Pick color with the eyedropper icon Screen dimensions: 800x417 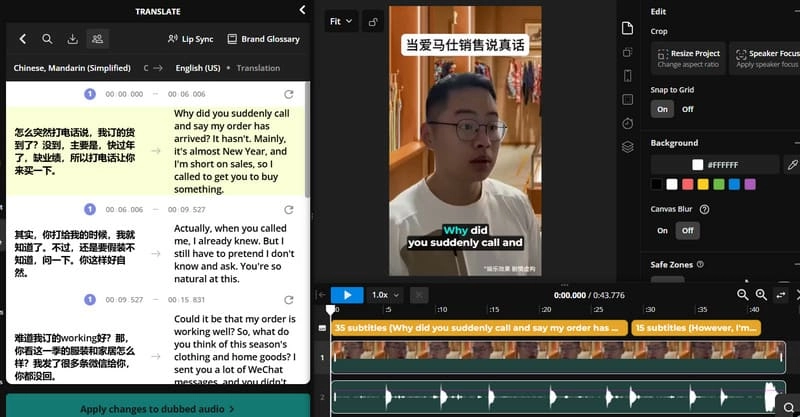click(792, 165)
